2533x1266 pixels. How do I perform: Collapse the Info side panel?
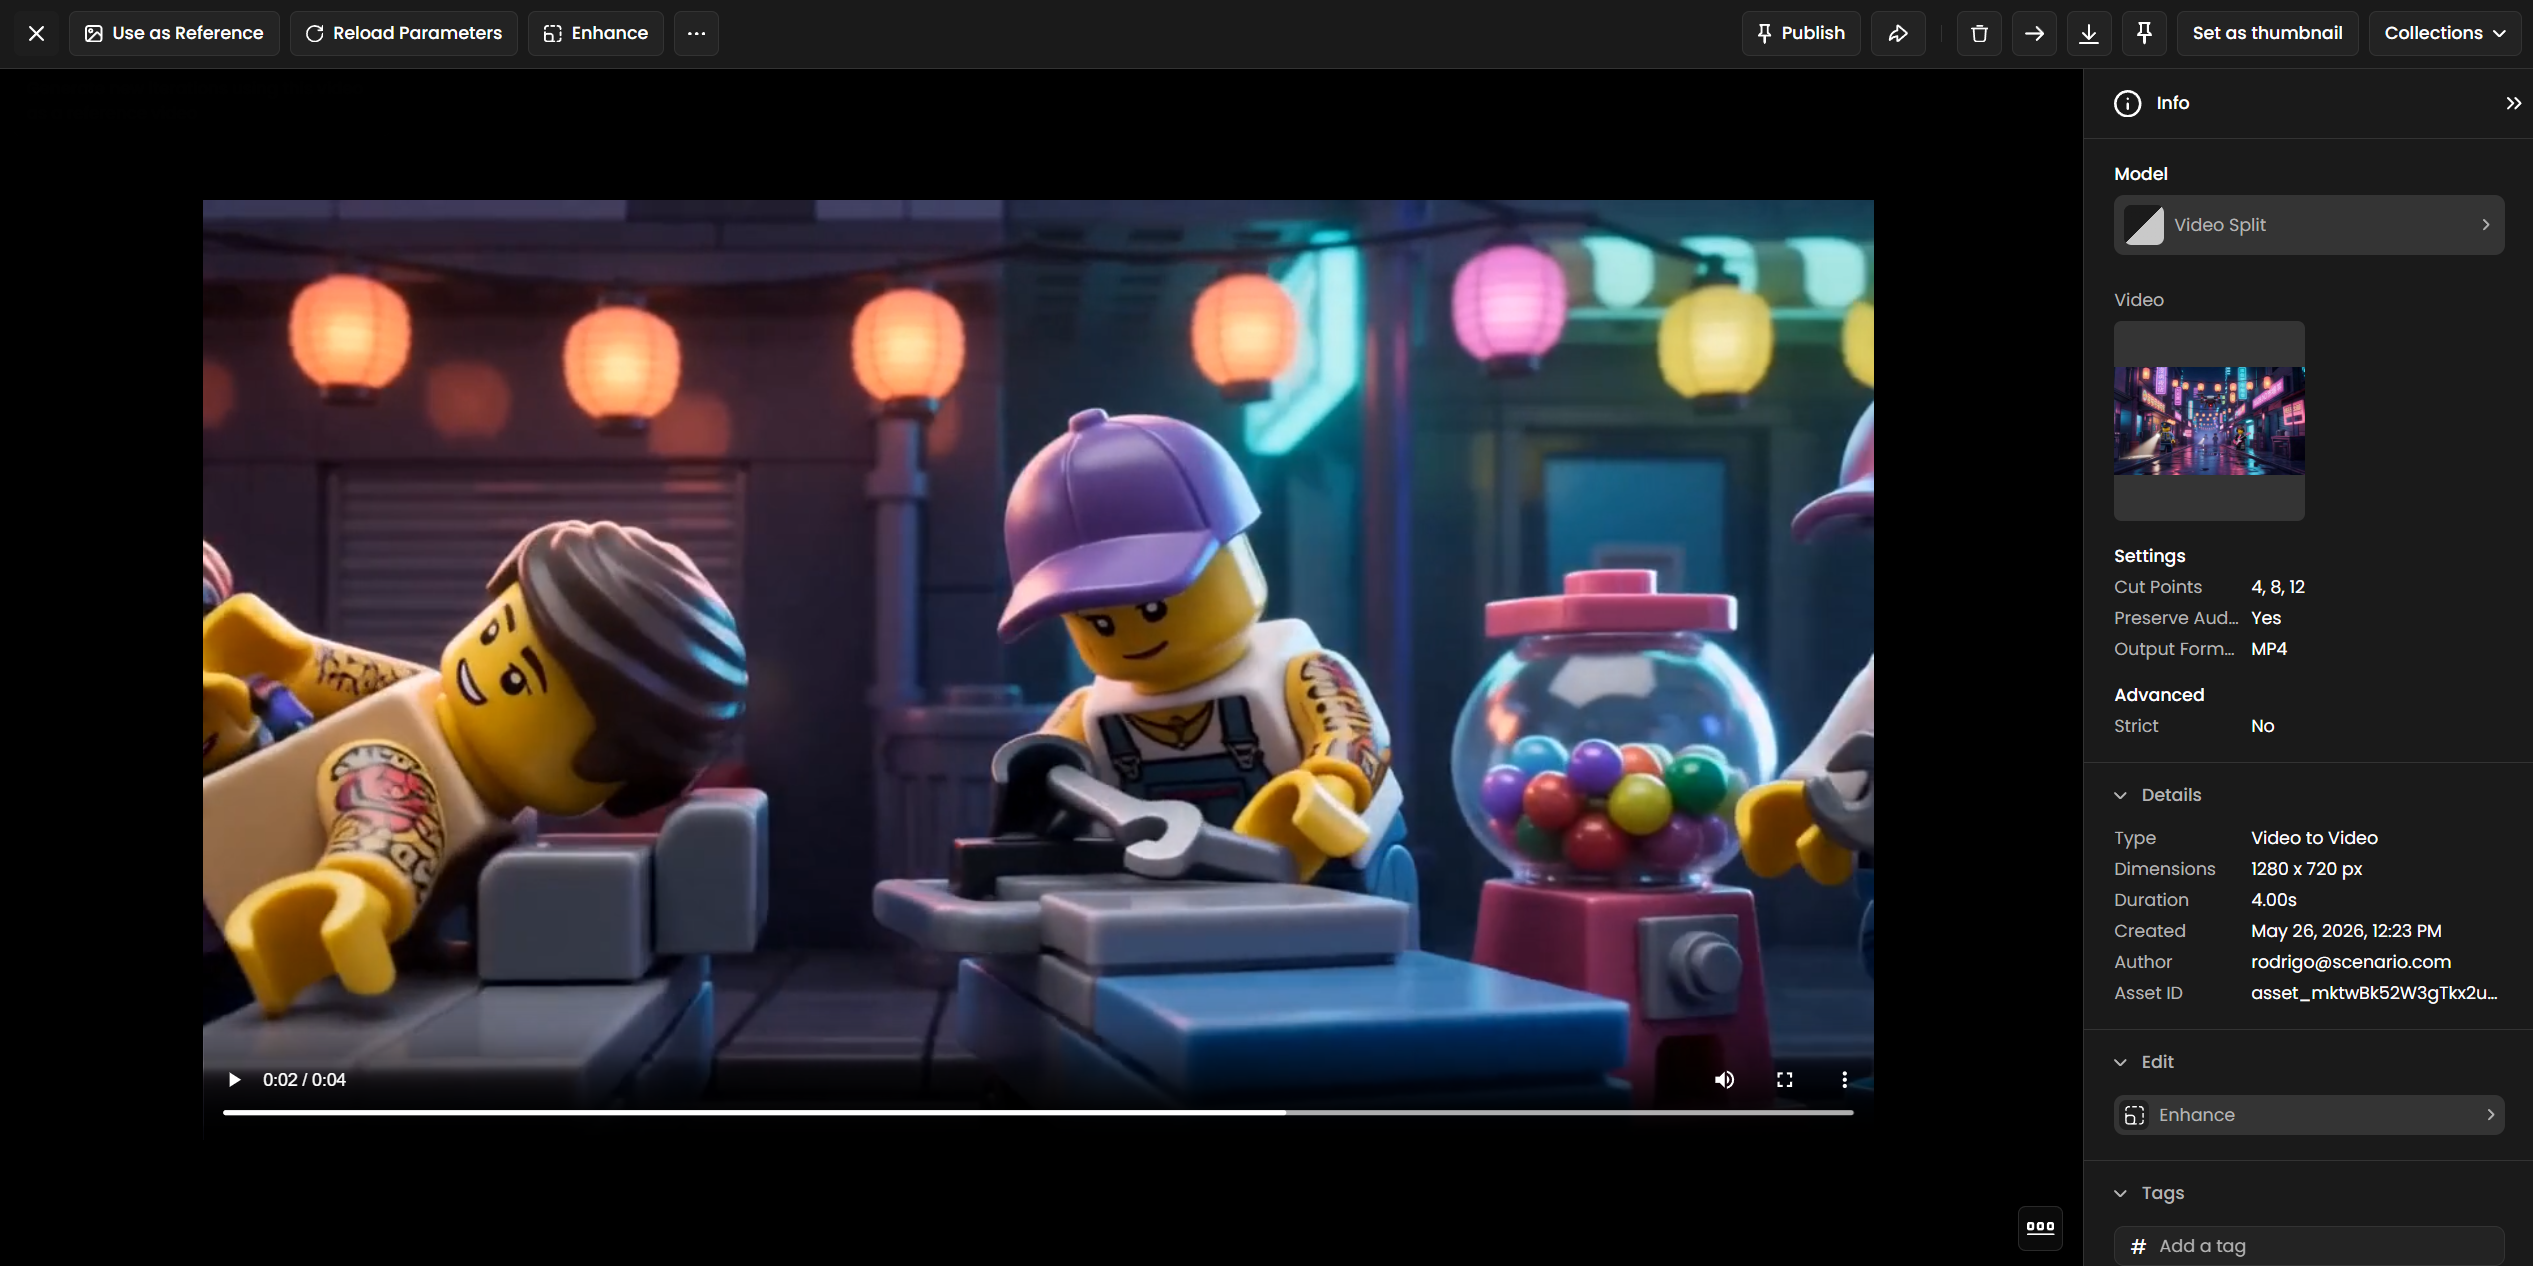[2513, 103]
